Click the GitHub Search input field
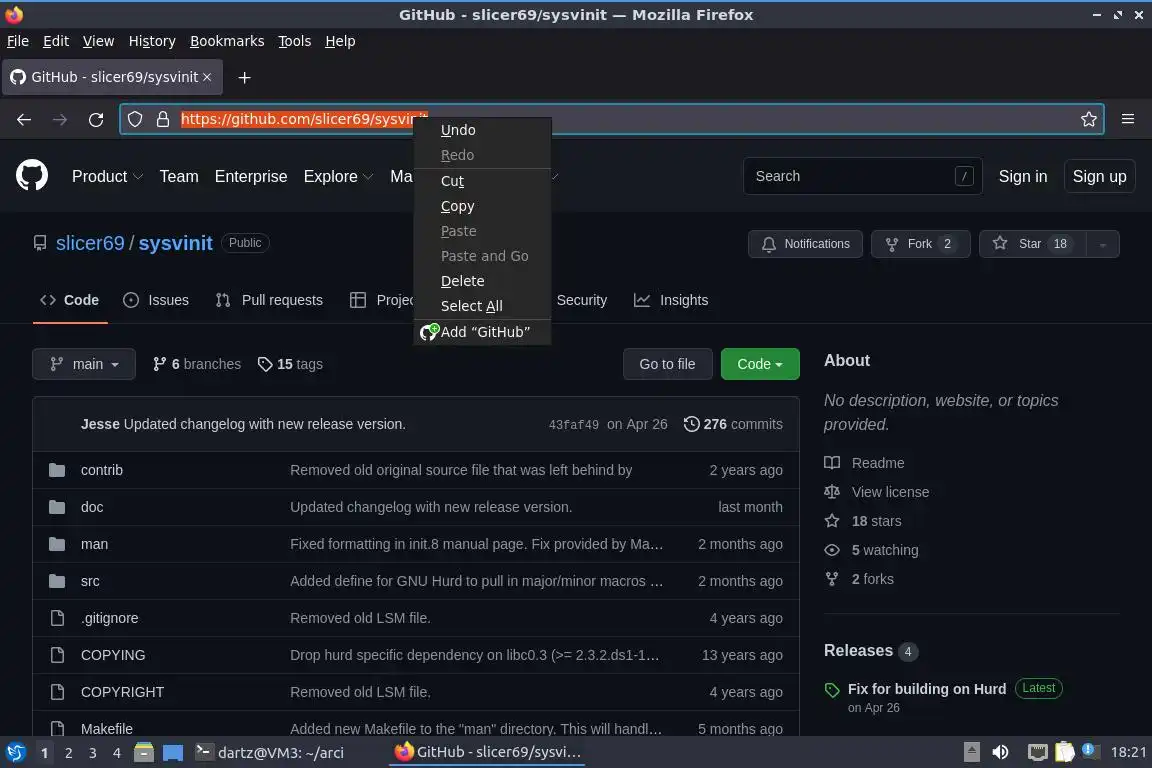Viewport: 1152px width, 768px height. pyautogui.click(x=863, y=176)
